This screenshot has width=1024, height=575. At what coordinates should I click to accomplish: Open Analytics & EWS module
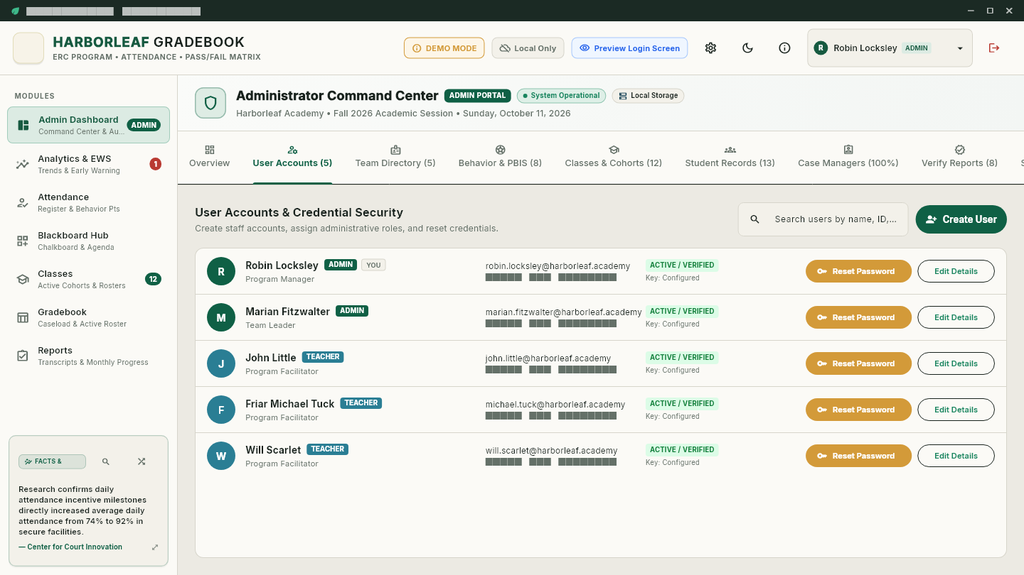coord(89,164)
